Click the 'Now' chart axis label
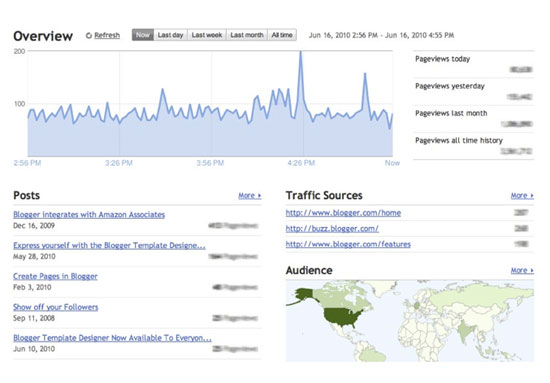 click(x=392, y=163)
